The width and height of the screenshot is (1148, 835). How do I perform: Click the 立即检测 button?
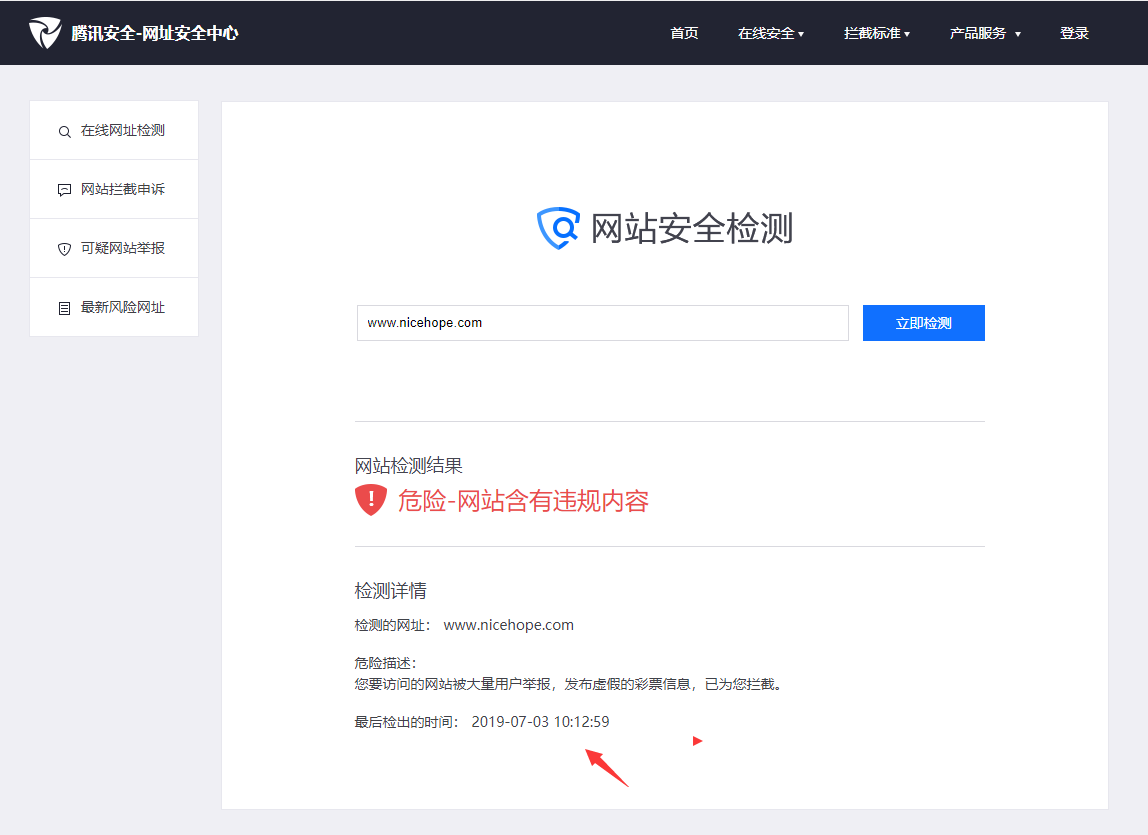[923, 323]
